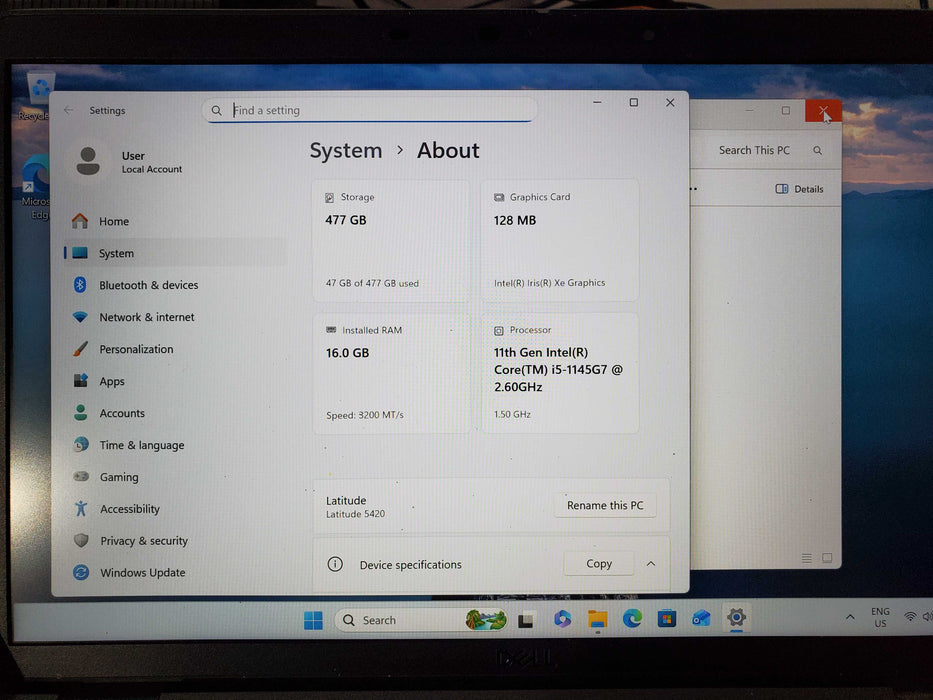
Task: Click the Accessibility icon
Action: (83, 509)
